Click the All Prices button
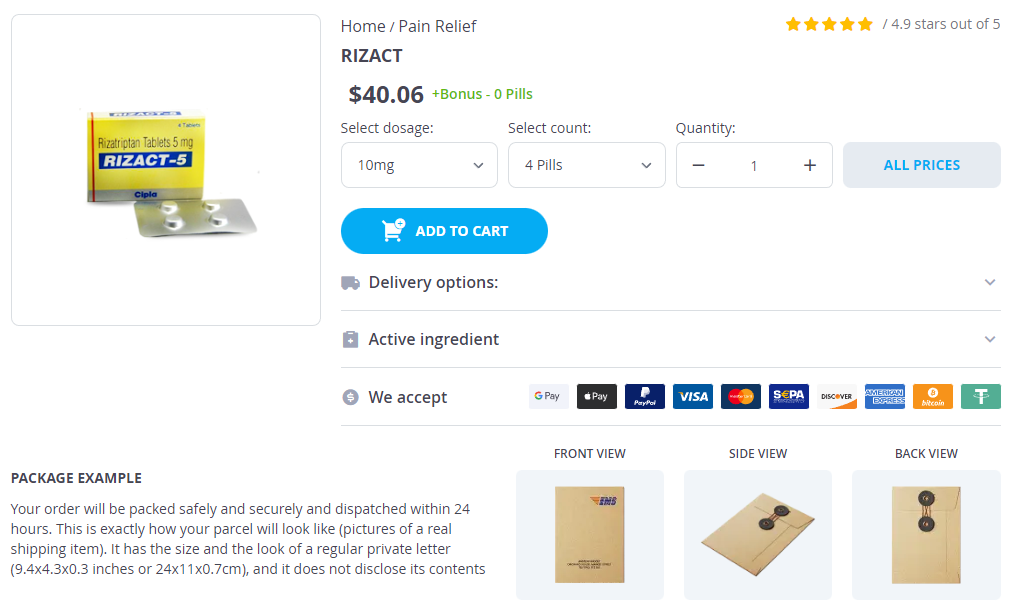The height and width of the screenshot is (616, 1017). click(x=922, y=165)
